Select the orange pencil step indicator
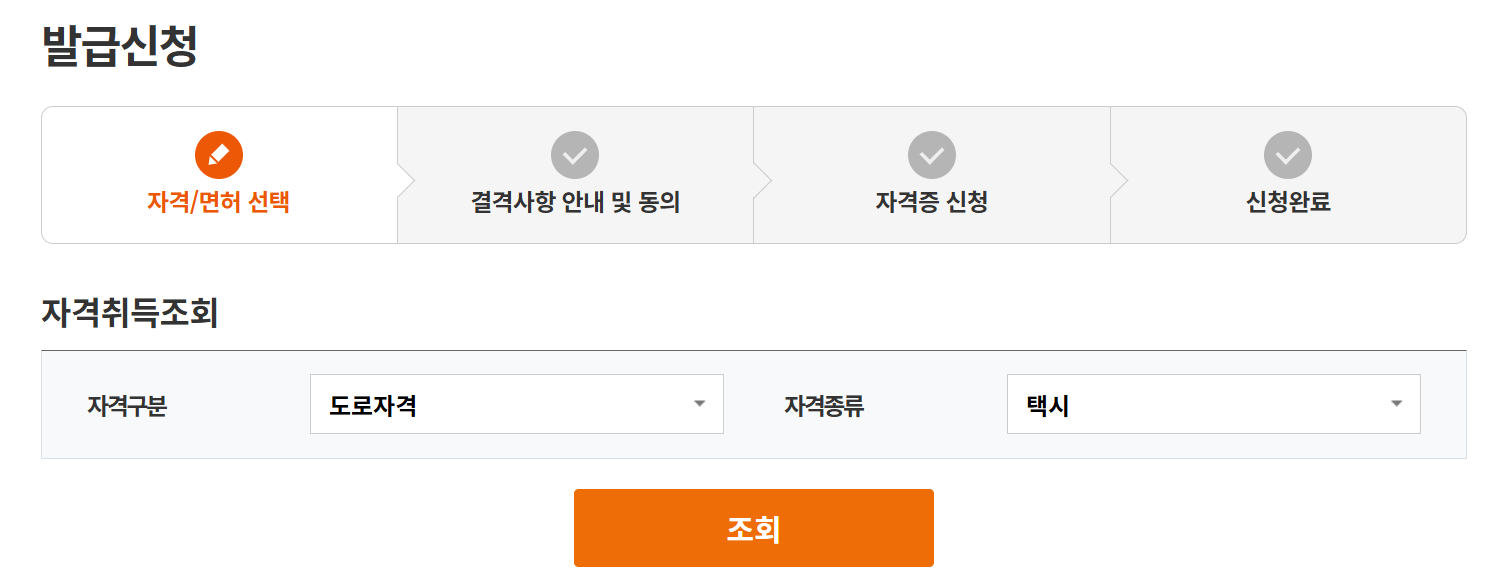Image resolution: width=1503 pixels, height=576 pixels. click(x=218, y=155)
